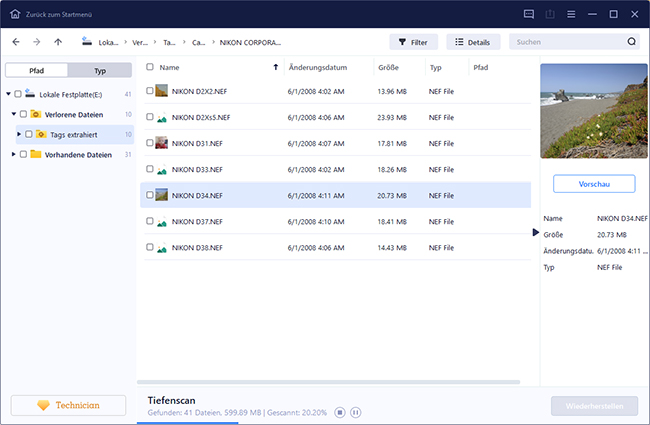The image size is (650, 425).
Task: Click NIKON D38.NEF image icon
Action: pyautogui.click(x=161, y=248)
